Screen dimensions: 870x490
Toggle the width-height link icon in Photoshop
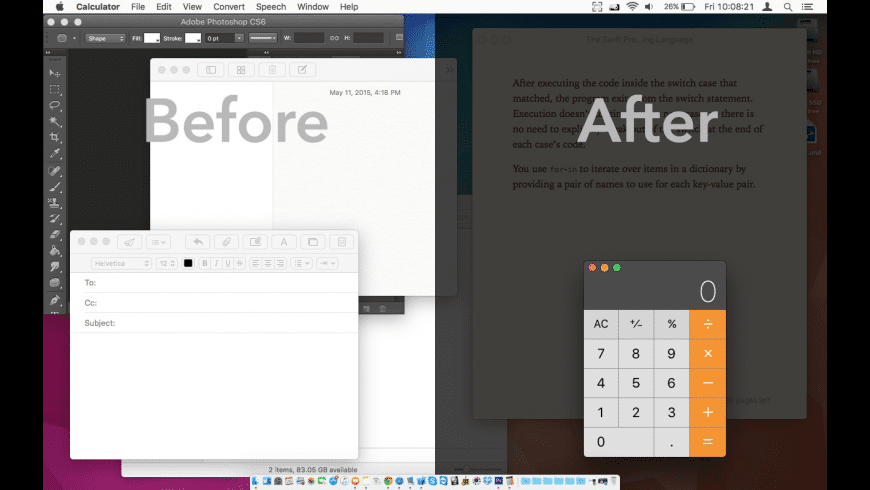(x=334, y=38)
